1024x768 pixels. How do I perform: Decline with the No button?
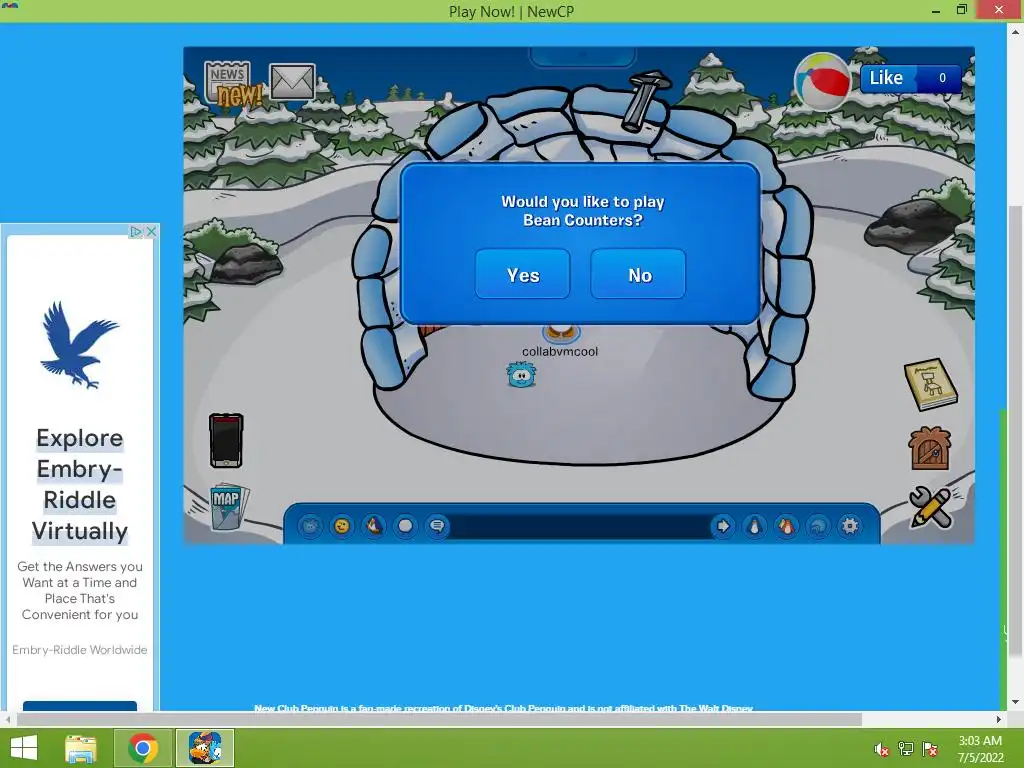tap(638, 274)
